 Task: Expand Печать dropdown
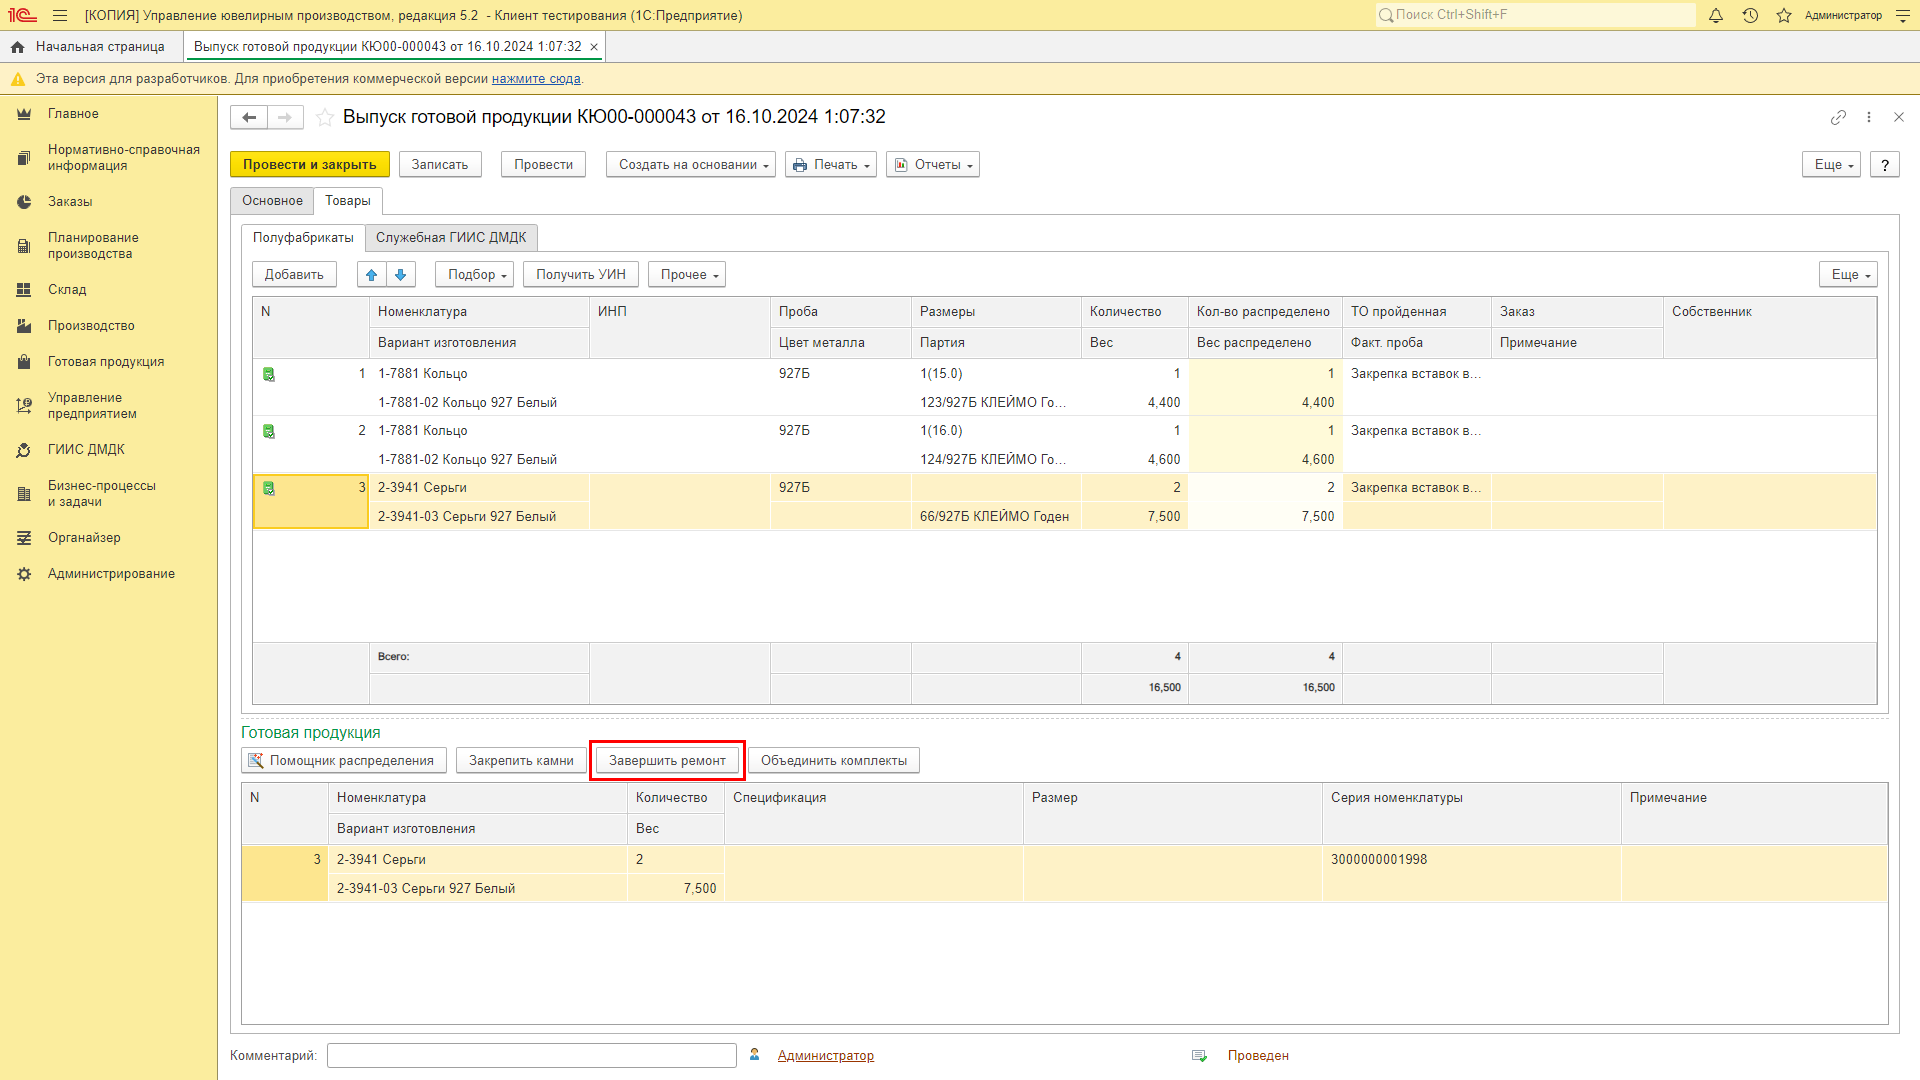click(x=831, y=165)
